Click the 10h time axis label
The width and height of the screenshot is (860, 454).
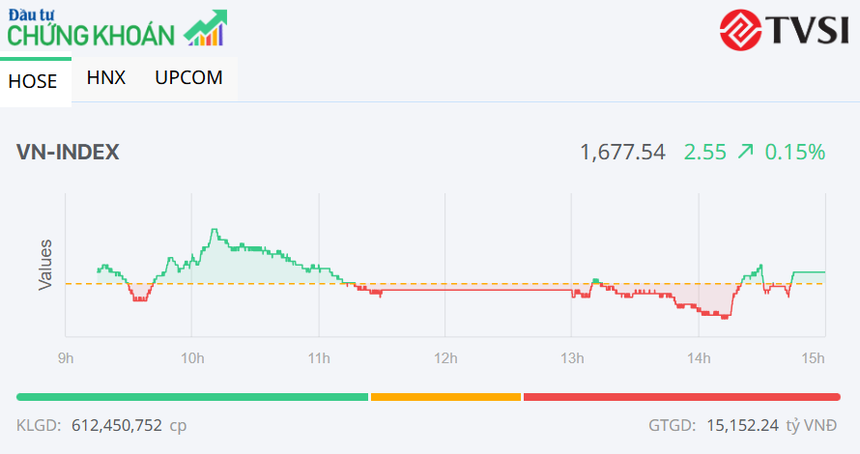(x=192, y=358)
